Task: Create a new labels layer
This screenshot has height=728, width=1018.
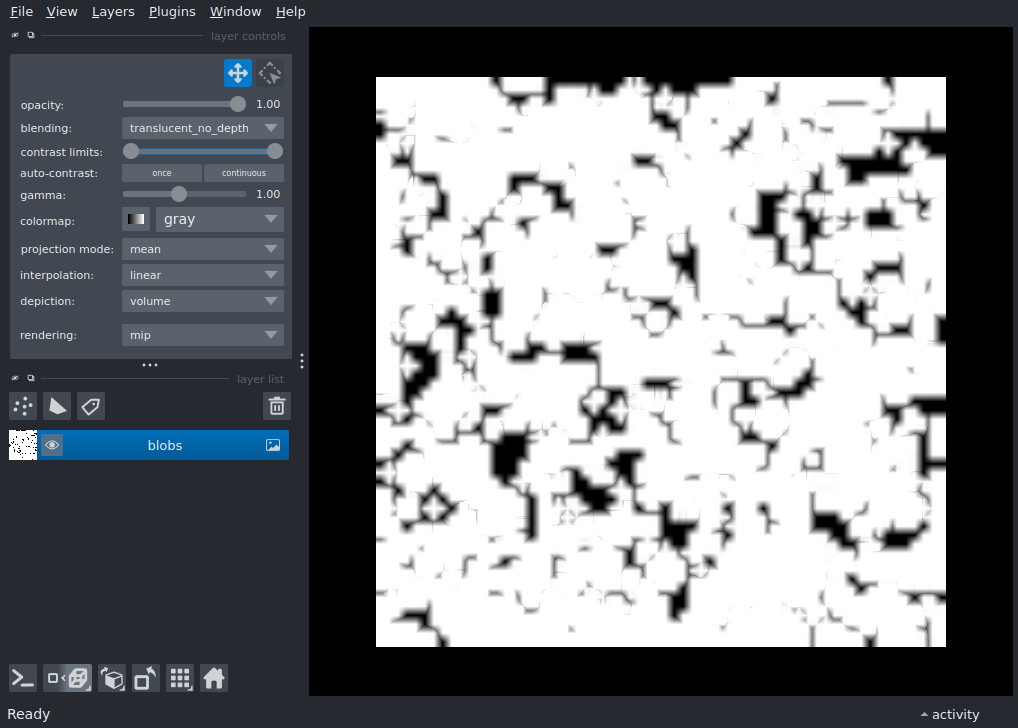Action: pos(90,406)
